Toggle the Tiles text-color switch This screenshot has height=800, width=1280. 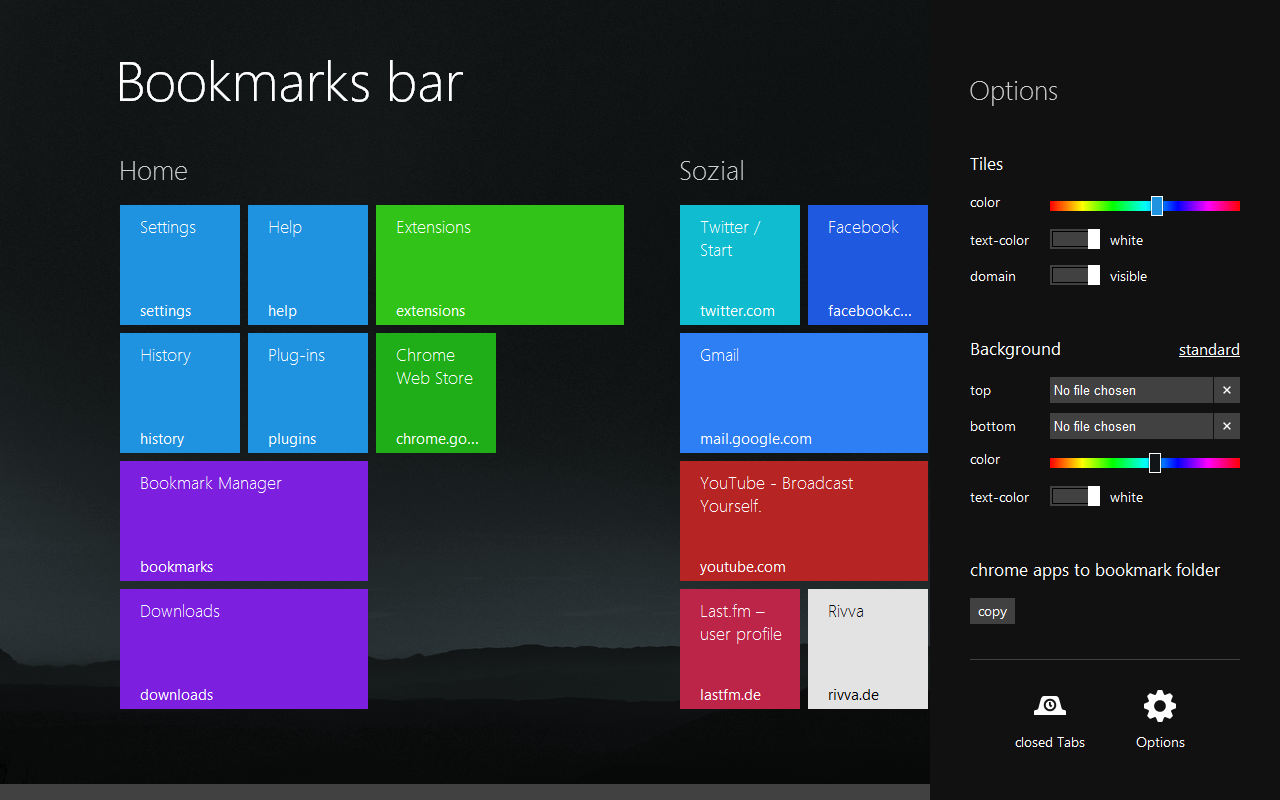click(1075, 240)
